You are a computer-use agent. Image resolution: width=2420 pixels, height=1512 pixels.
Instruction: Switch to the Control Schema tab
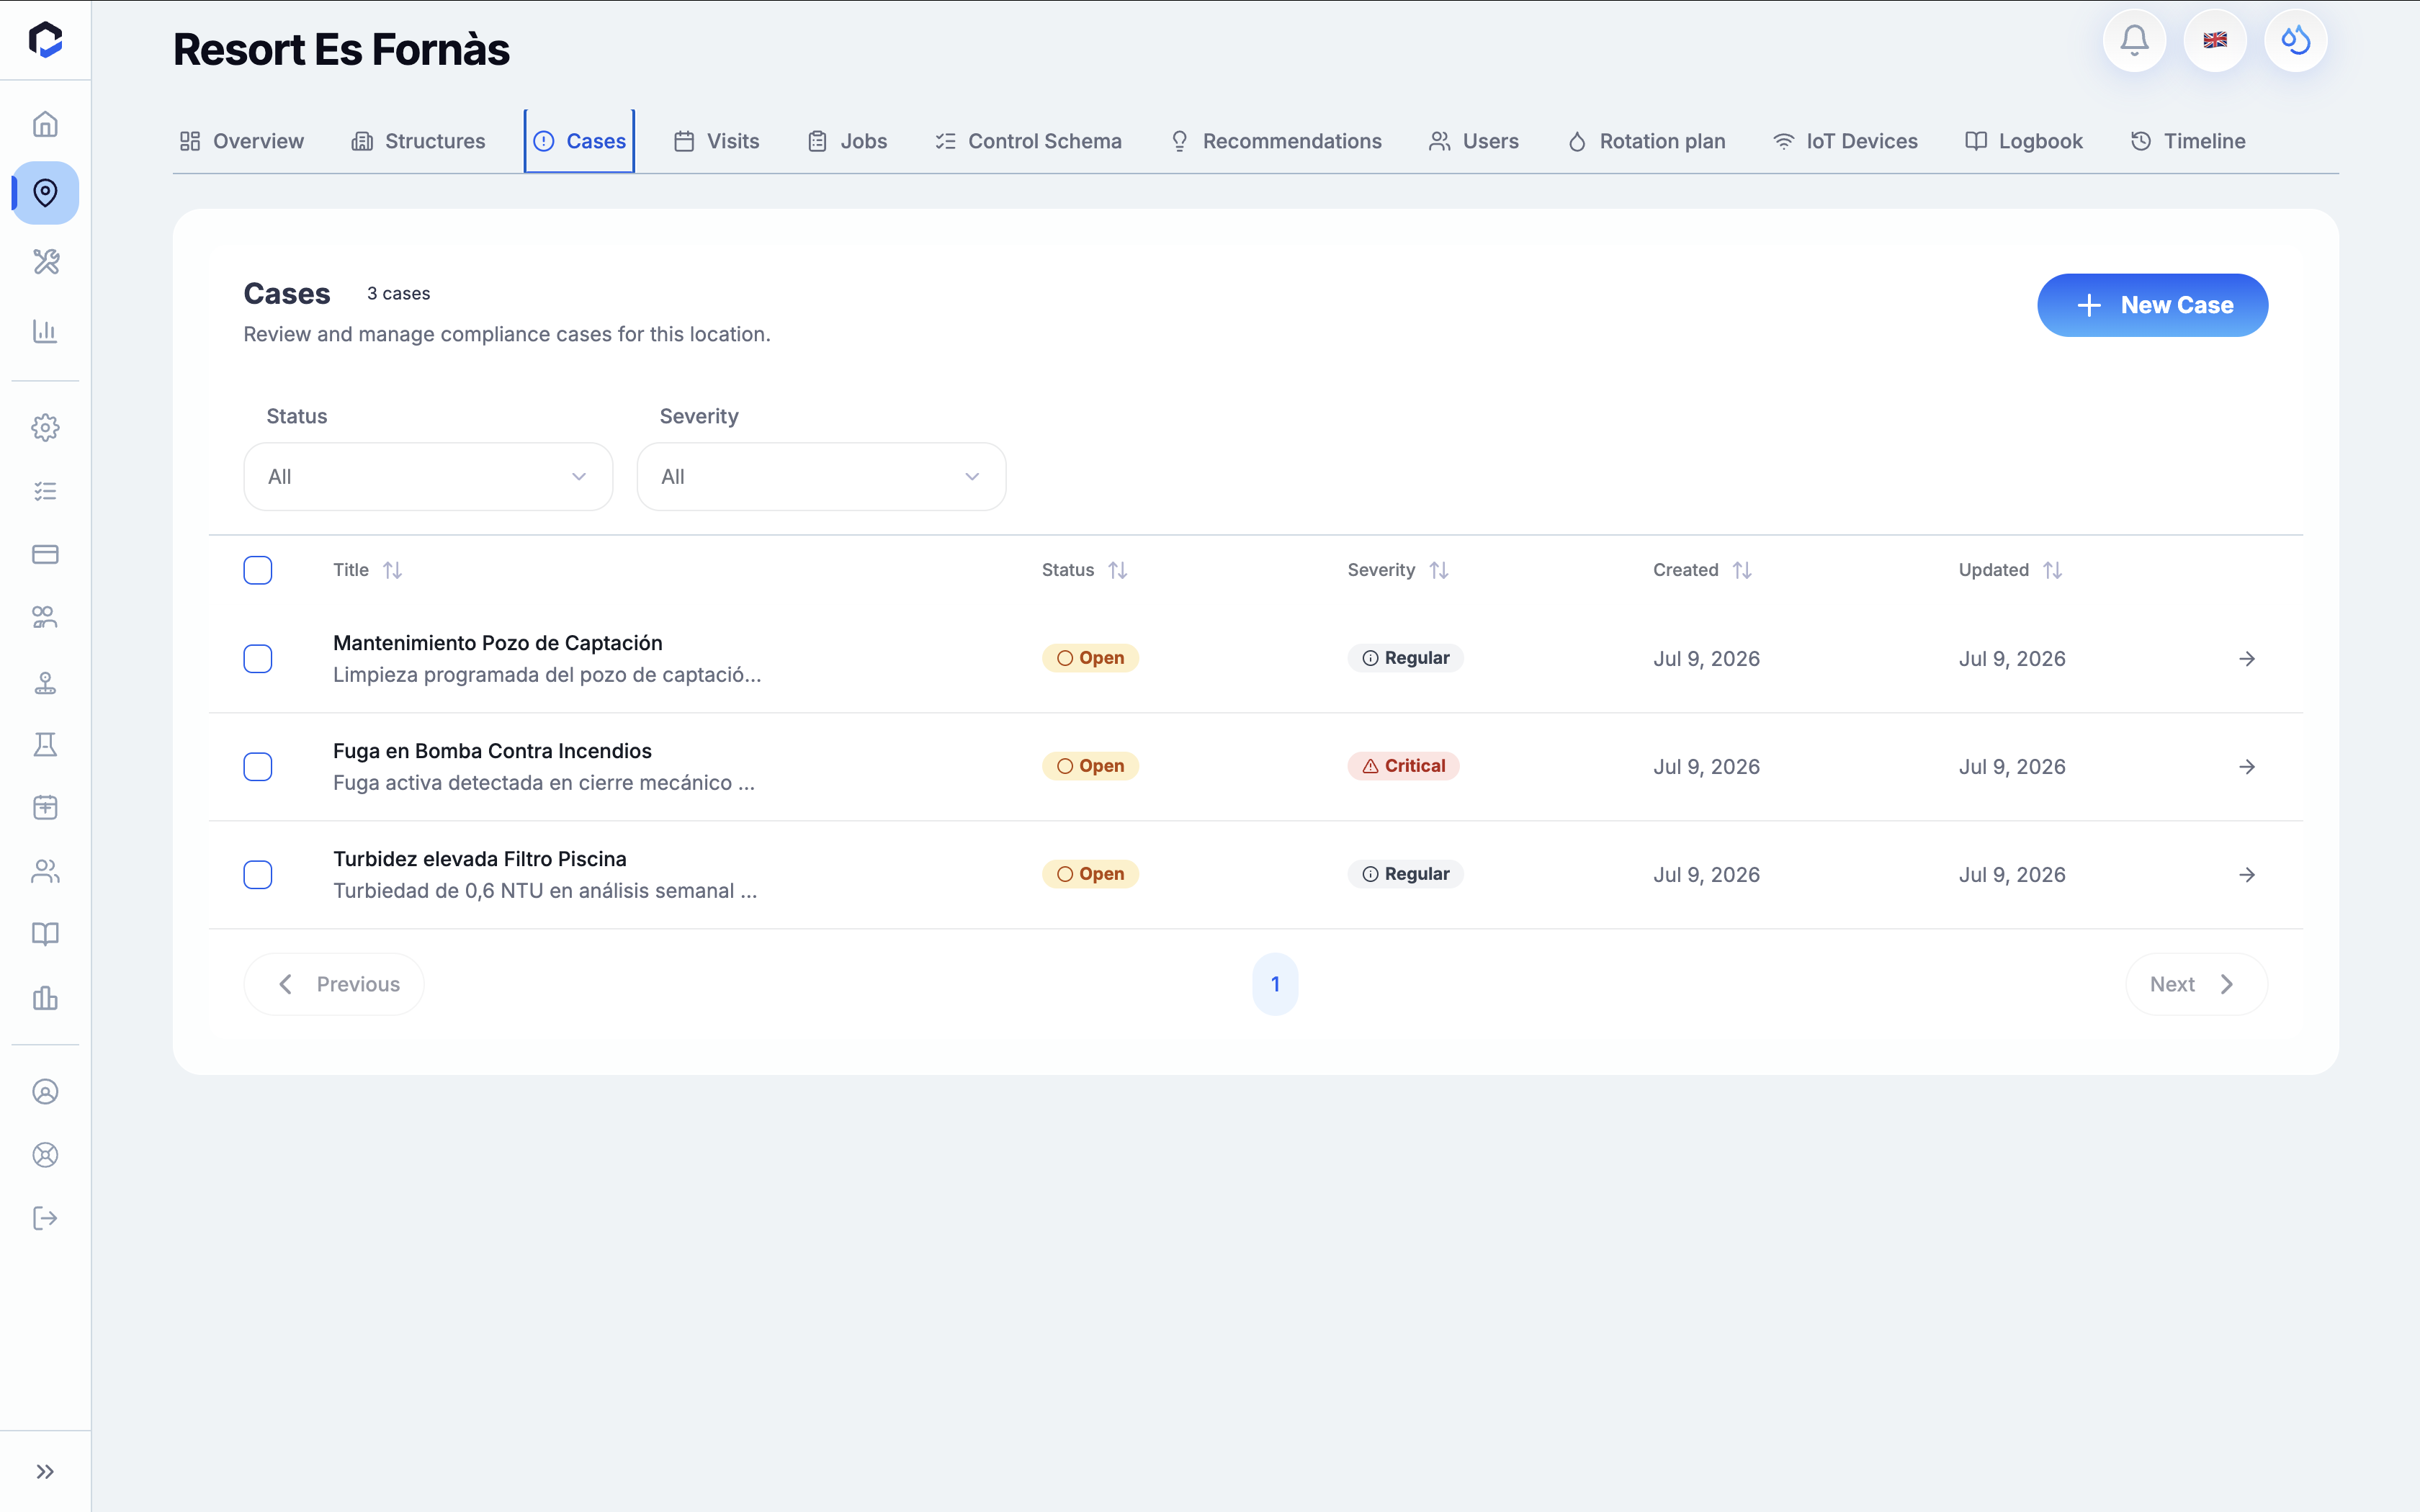(1028, 141)
